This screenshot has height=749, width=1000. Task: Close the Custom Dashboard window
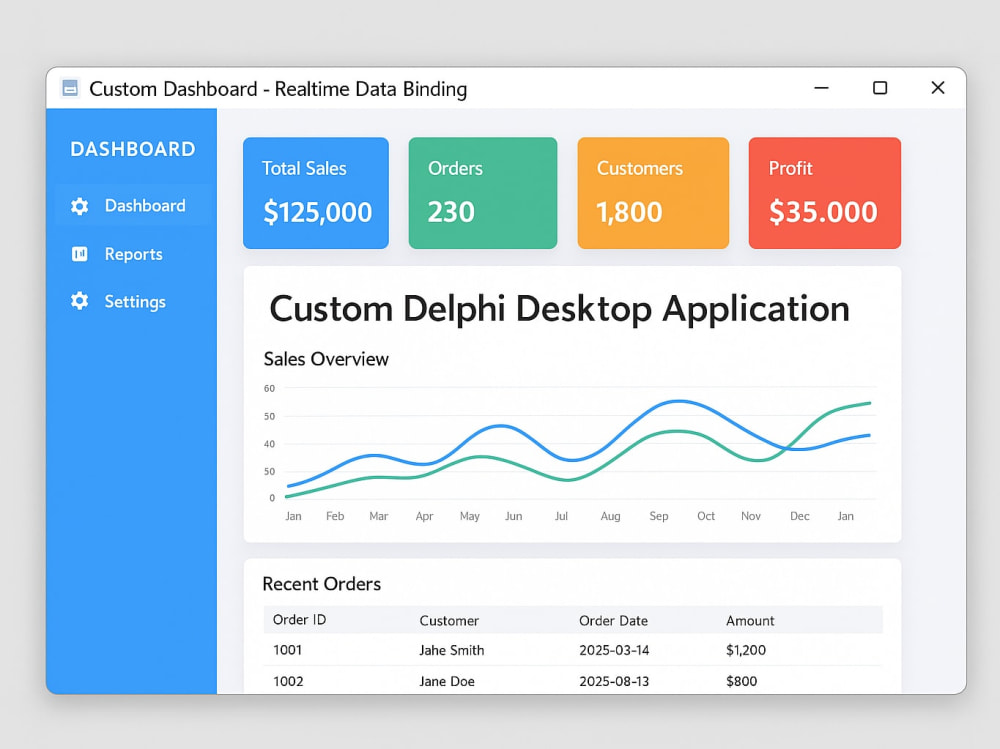938,88
